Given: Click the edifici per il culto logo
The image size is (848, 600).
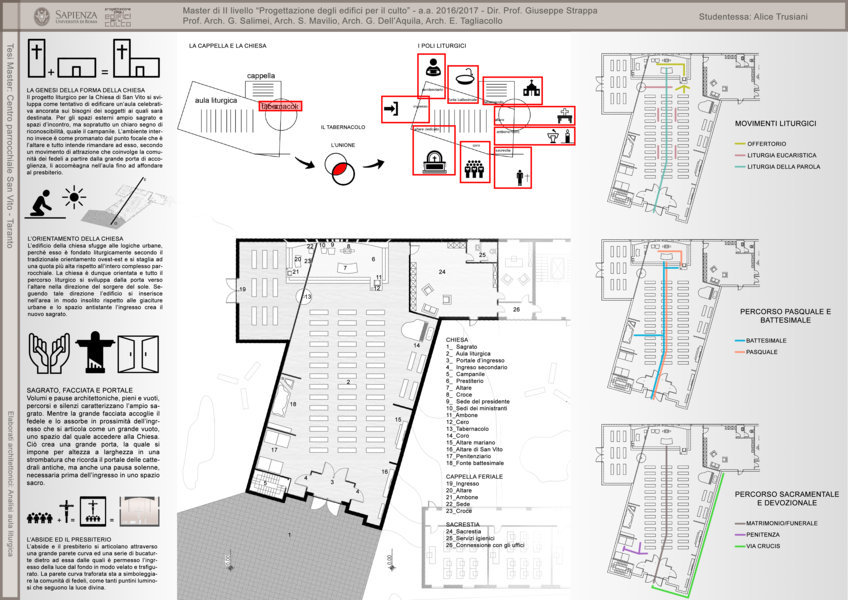Looking at the screenshot, I should 117,17.
